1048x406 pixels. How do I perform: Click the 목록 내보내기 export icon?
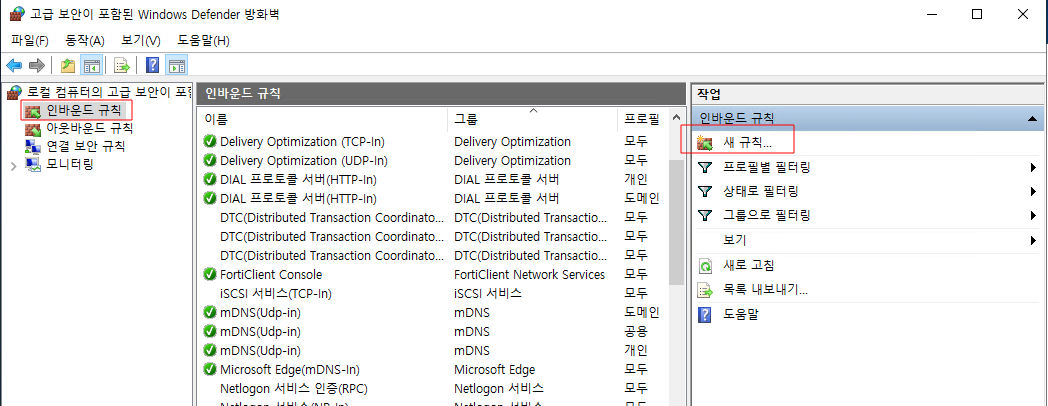[705, 290]
